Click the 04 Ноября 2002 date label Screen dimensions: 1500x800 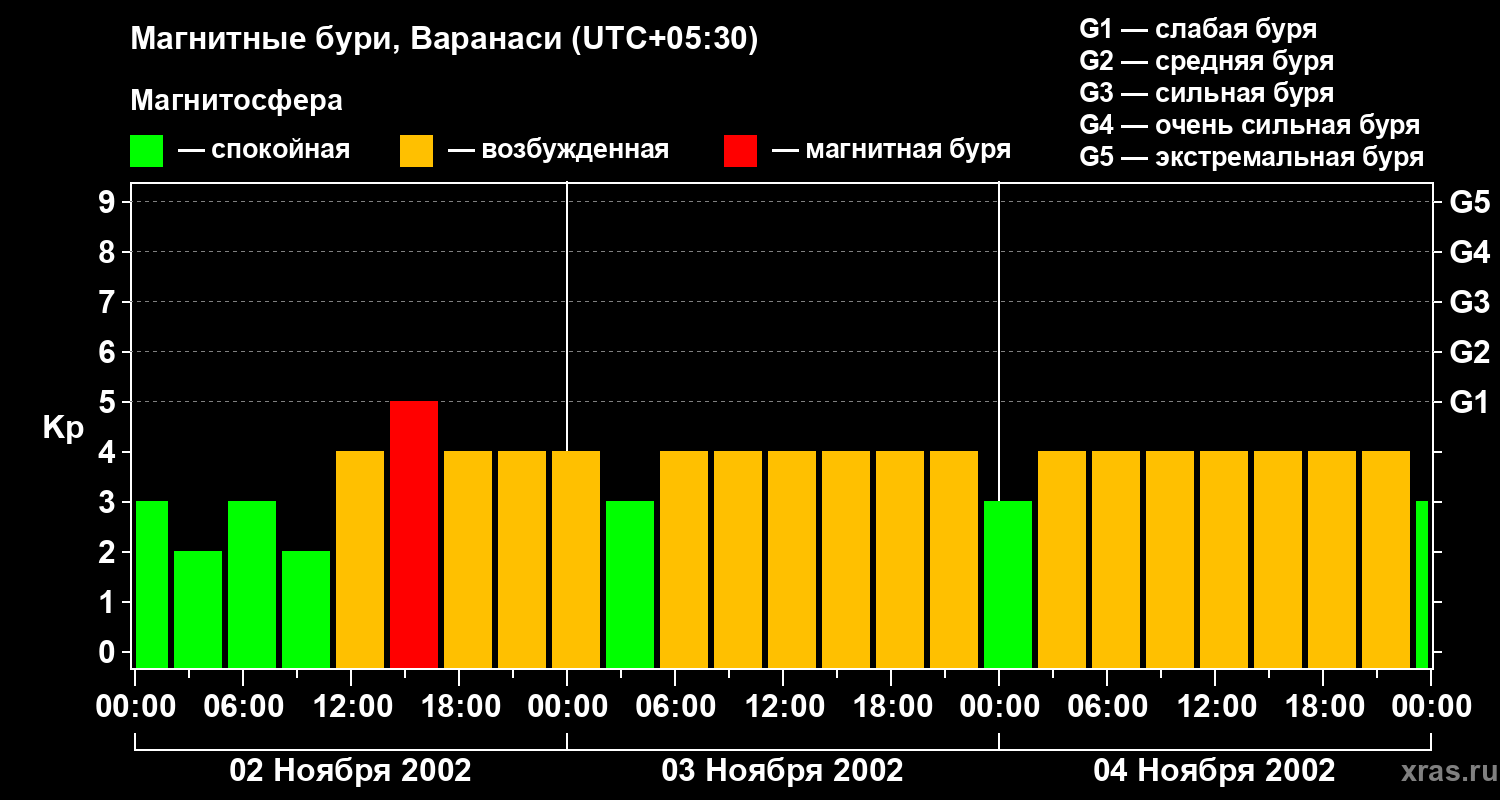(x=1214, y=770)
